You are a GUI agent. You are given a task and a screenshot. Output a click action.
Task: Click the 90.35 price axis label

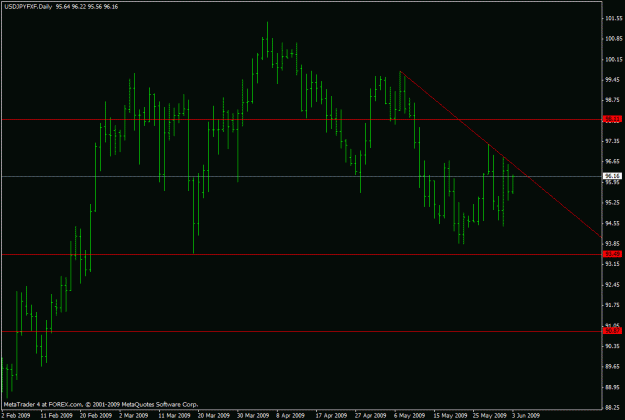pyautogui.click(x=614, y=346)
